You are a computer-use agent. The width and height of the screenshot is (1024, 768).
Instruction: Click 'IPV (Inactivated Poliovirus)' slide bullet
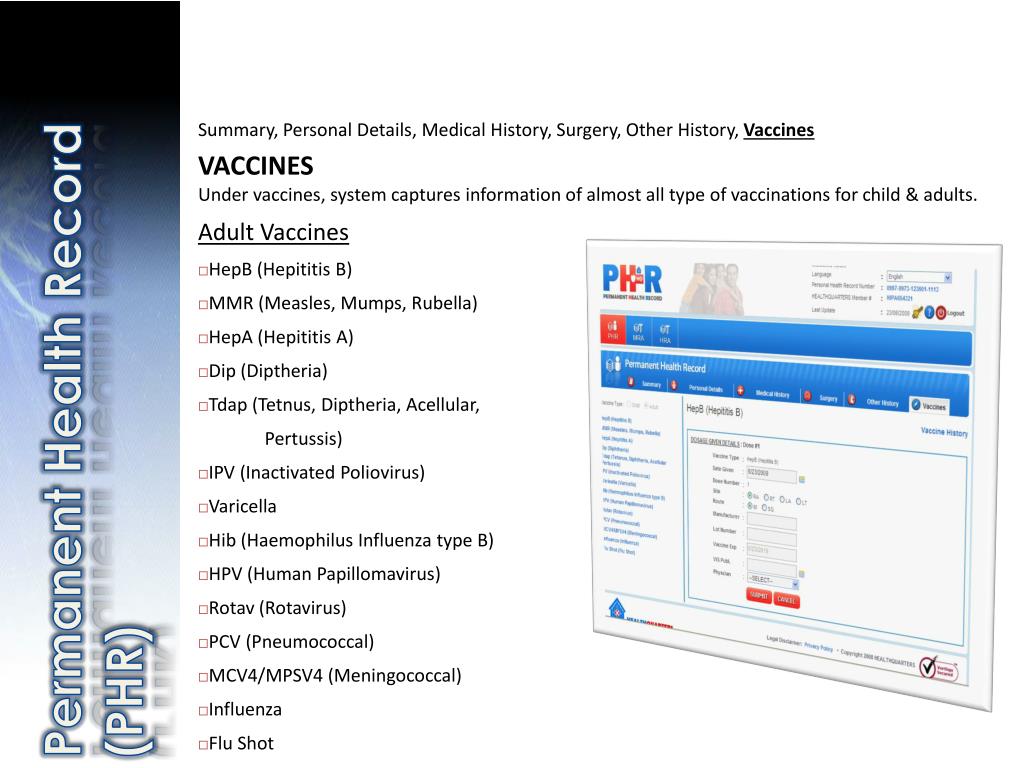point(317,472)
